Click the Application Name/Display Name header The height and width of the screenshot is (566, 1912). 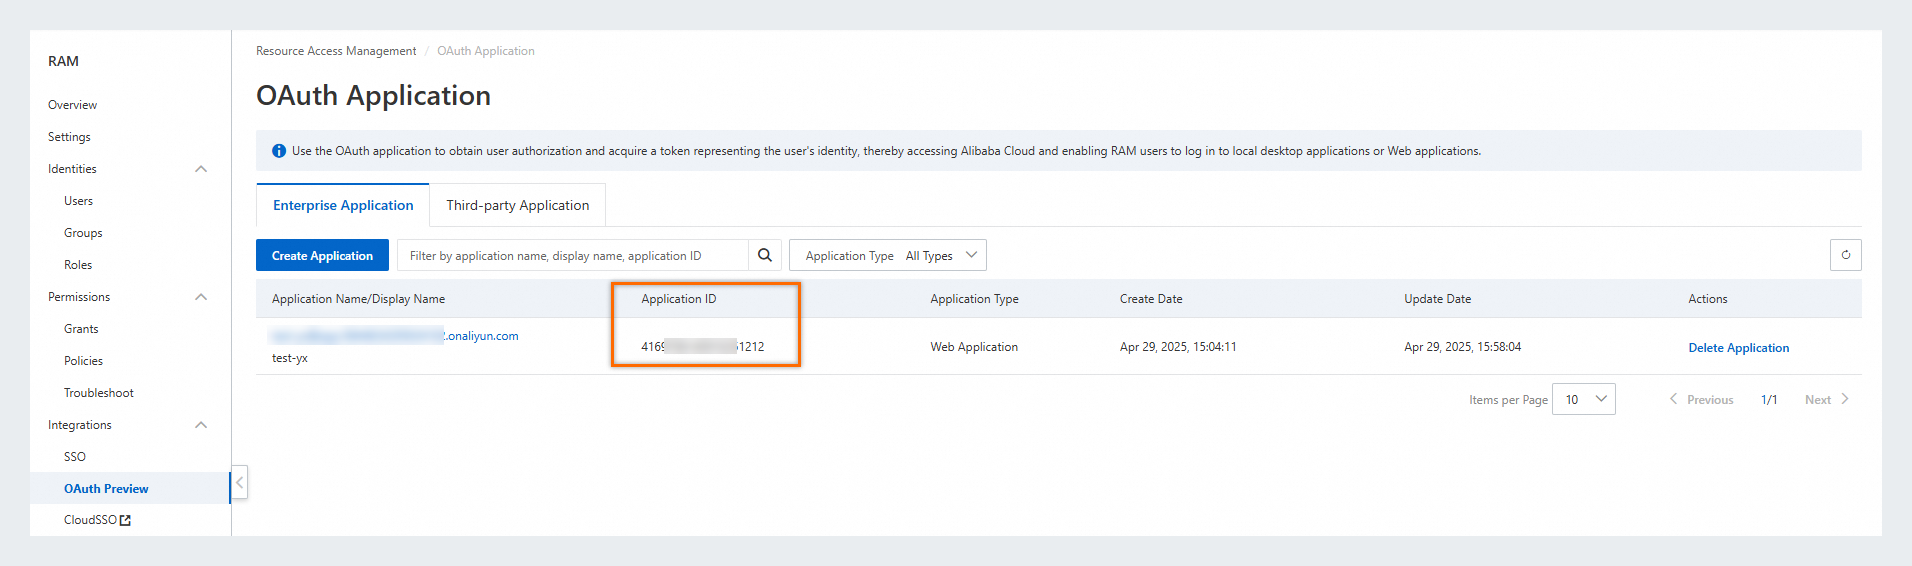coord(358,299)
